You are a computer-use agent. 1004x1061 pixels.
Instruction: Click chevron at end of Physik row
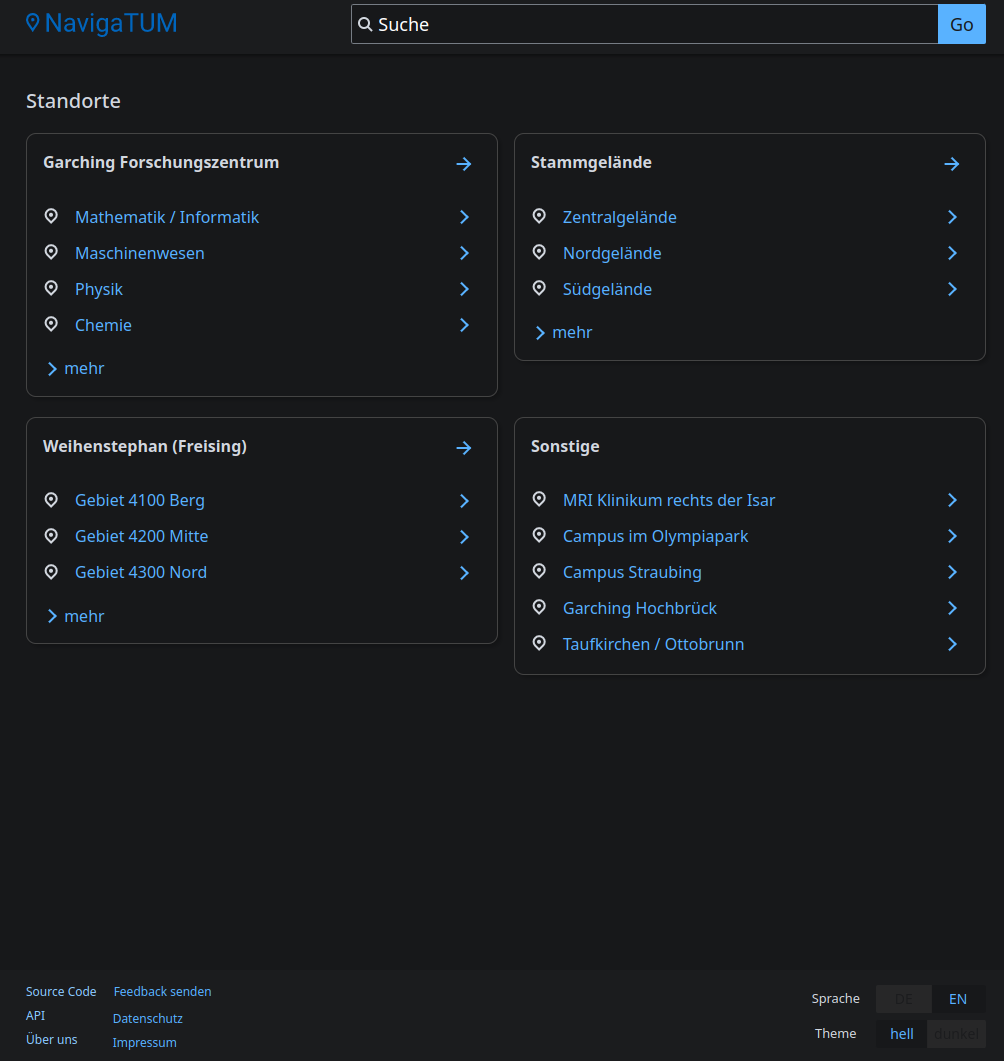465,290
